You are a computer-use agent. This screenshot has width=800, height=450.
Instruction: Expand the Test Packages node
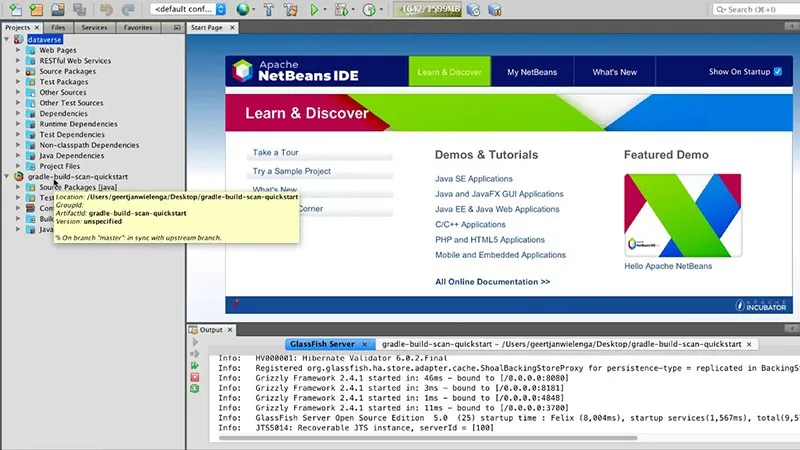click(x=18, y=82)
